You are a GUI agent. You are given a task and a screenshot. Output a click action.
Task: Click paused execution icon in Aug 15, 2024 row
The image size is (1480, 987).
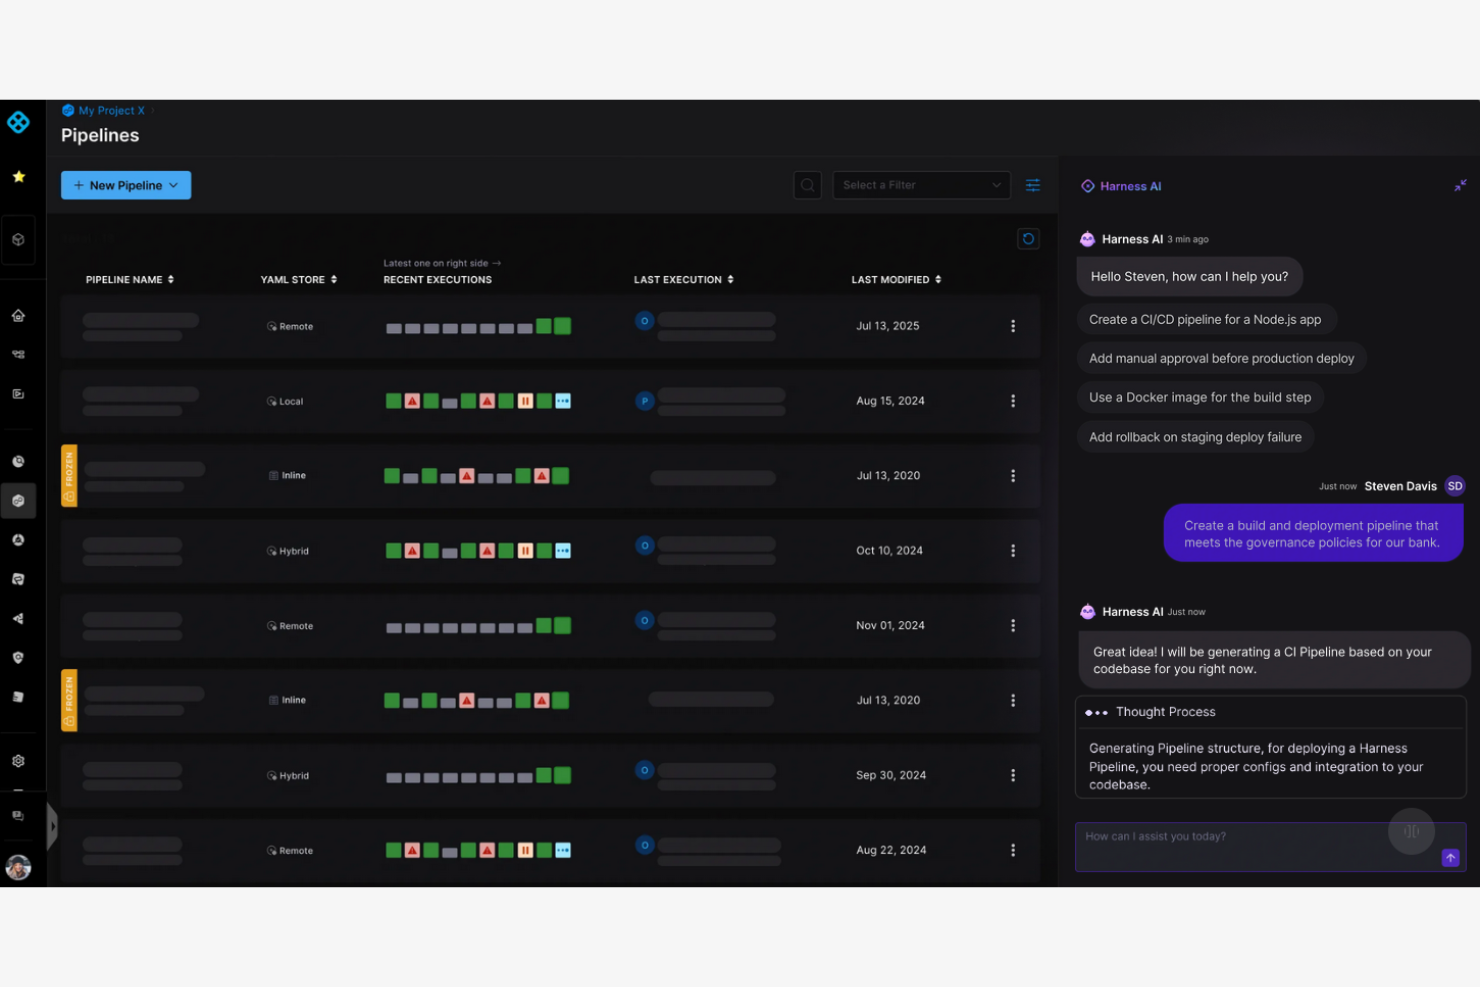coord(525,401)
